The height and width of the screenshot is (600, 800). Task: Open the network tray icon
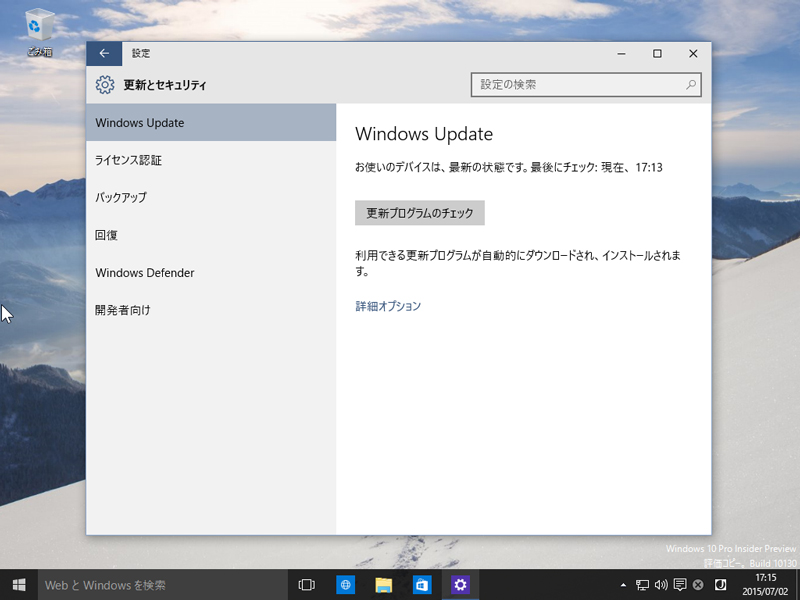[642, 585]
